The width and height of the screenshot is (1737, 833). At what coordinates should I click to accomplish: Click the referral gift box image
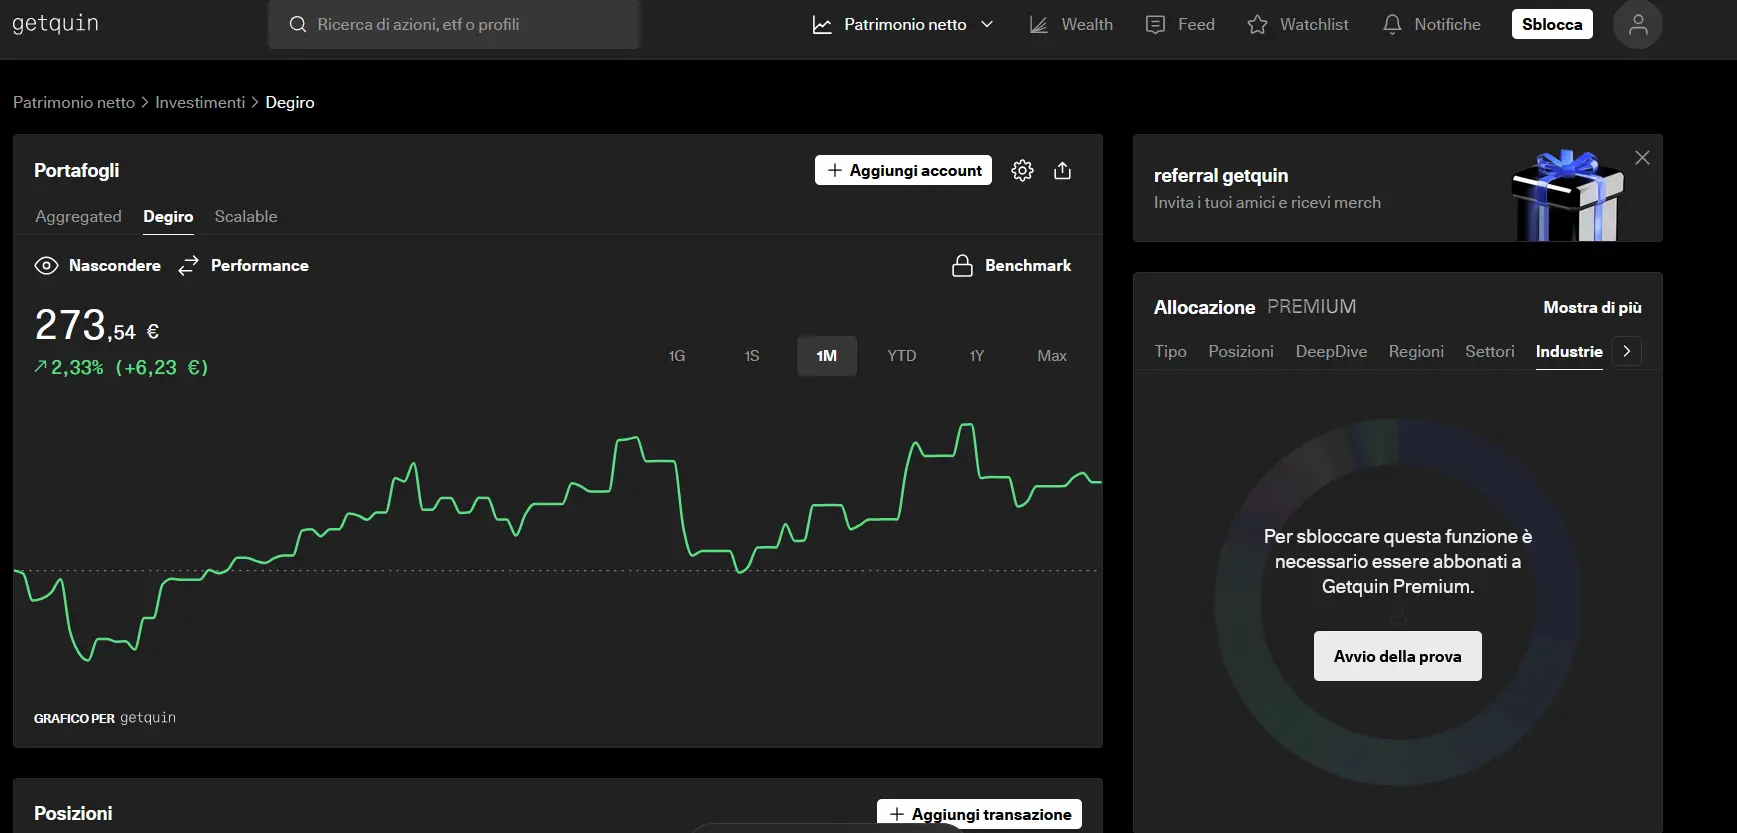tap(1568, 195)
